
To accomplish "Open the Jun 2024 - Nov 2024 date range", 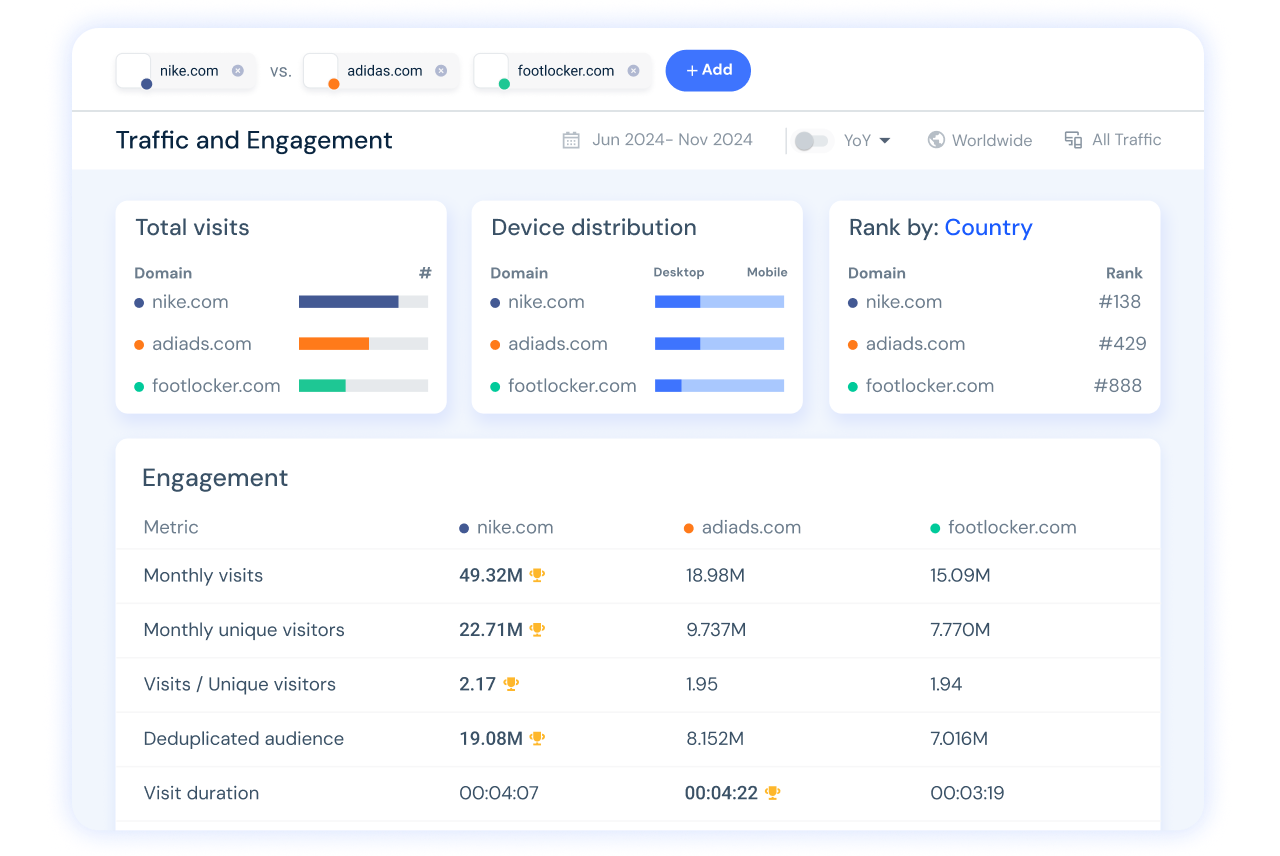I will [x=672, y=140].
